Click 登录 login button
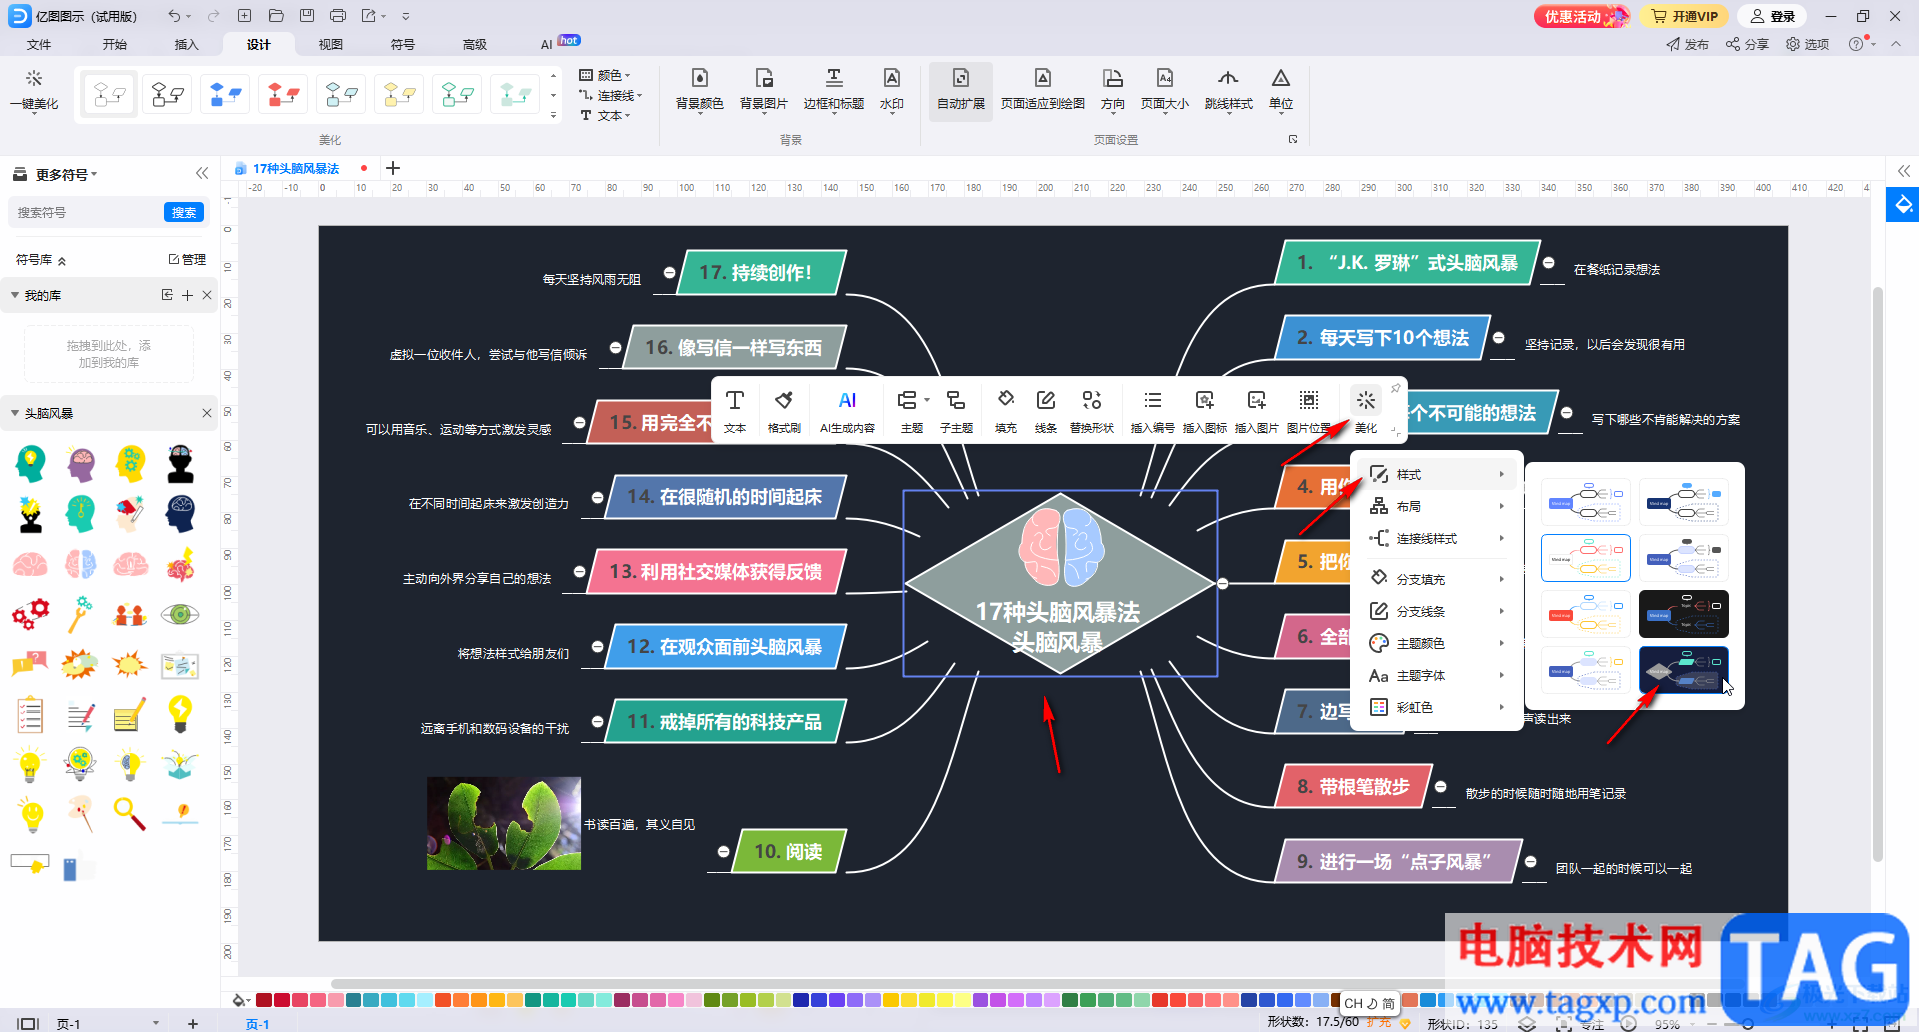This screenshot has width=1919, height=1032. 1773,16
